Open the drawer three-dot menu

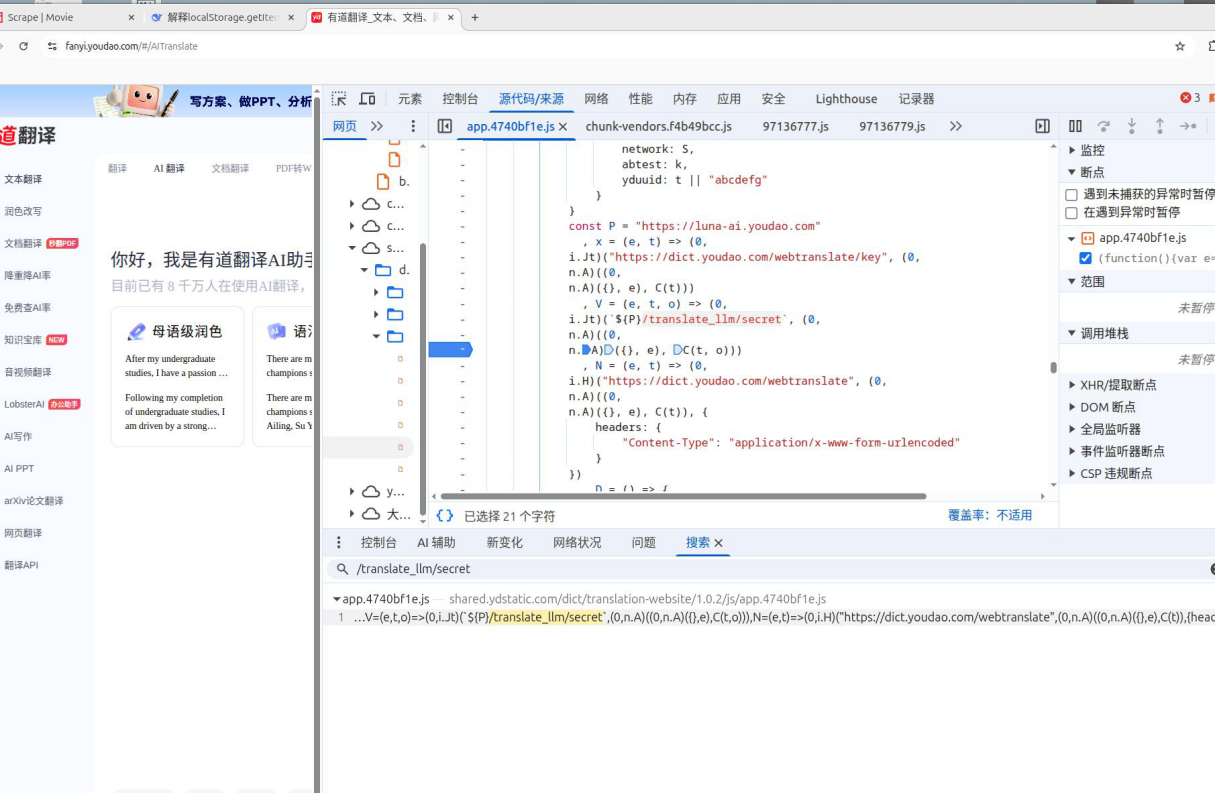pyautogui.click(x=339, y=542)
